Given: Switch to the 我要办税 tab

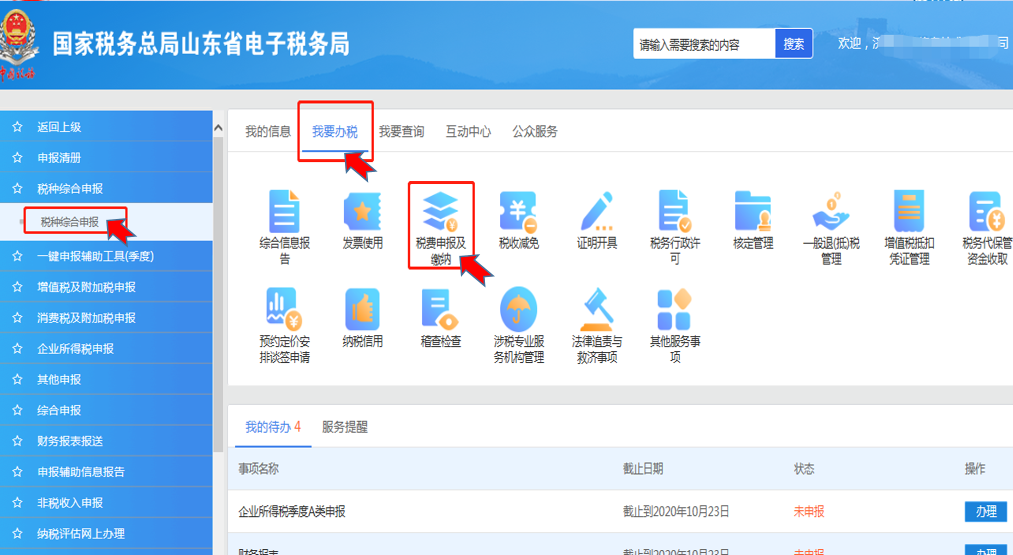Looking at the screenshot, I should 335,132.
